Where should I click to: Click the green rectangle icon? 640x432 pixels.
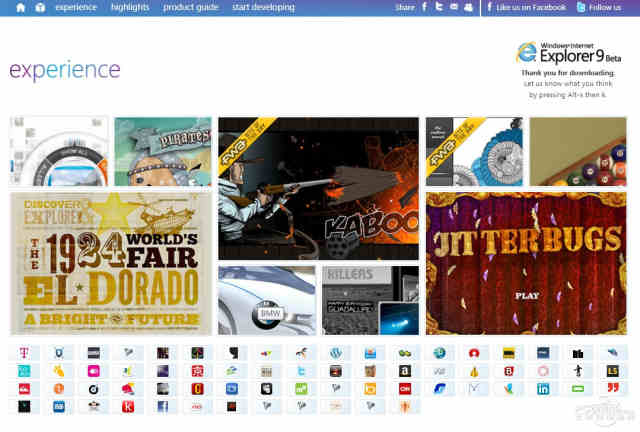pos(578,389)
